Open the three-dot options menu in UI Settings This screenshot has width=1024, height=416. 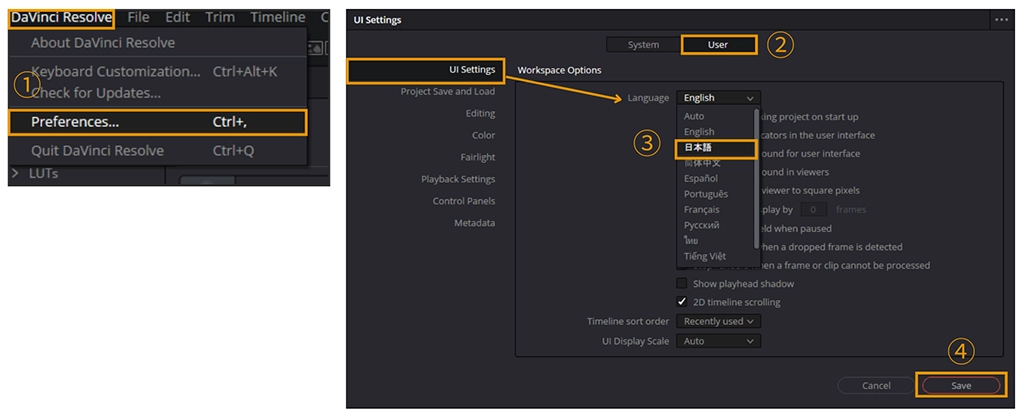[1001, 20]
